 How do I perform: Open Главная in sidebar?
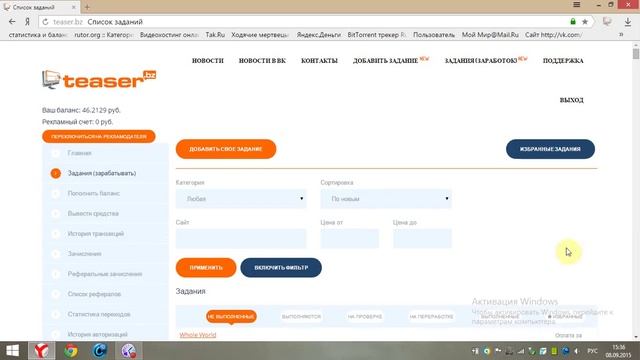(x=80, y=153)
